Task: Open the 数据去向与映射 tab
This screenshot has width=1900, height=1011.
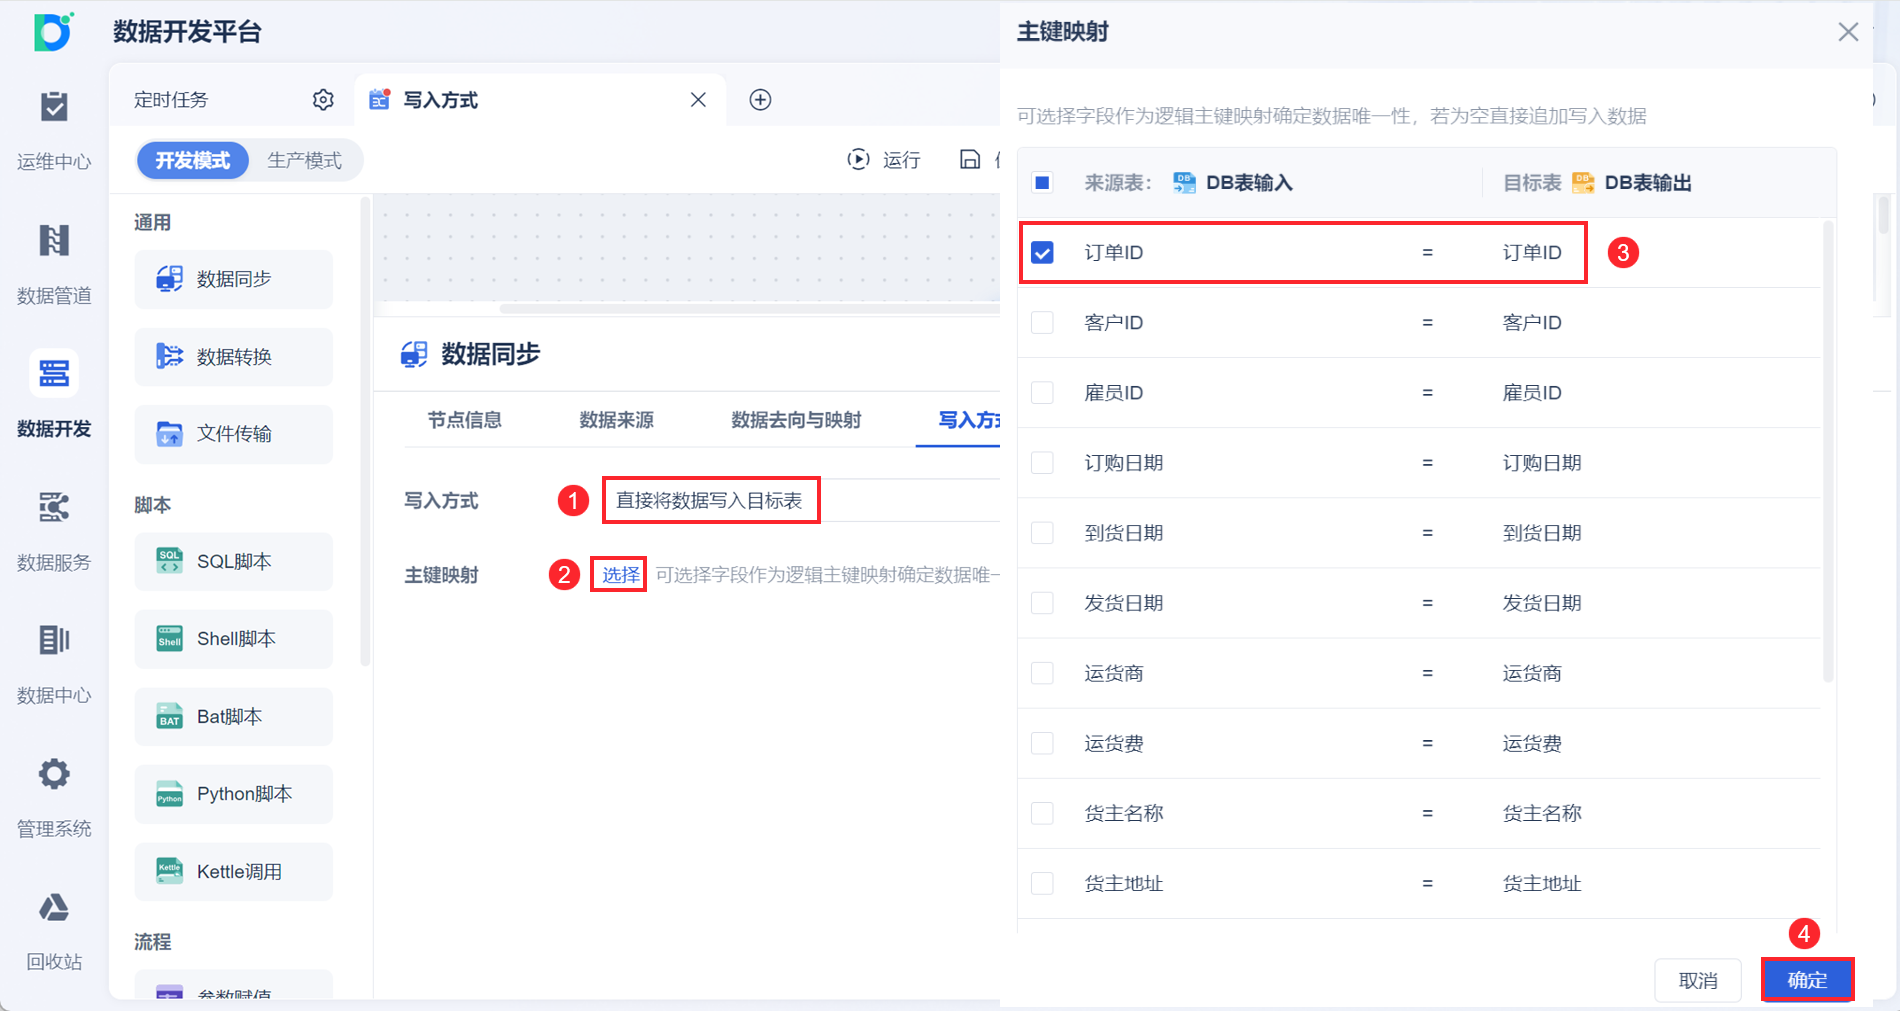Action: [x=796, y=420]
